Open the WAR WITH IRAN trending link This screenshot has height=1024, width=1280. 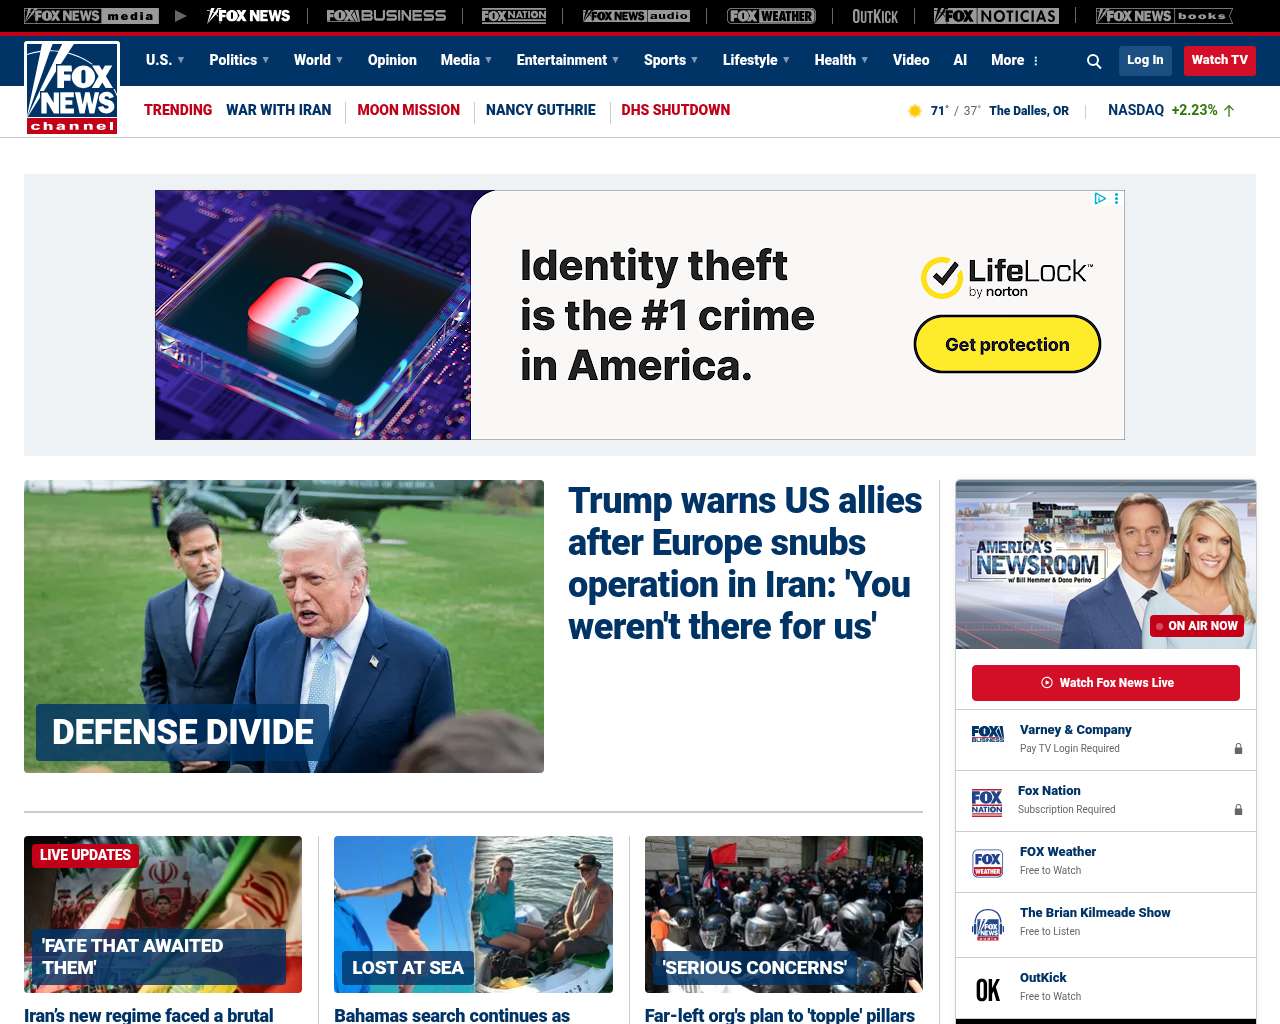point(278,110)
